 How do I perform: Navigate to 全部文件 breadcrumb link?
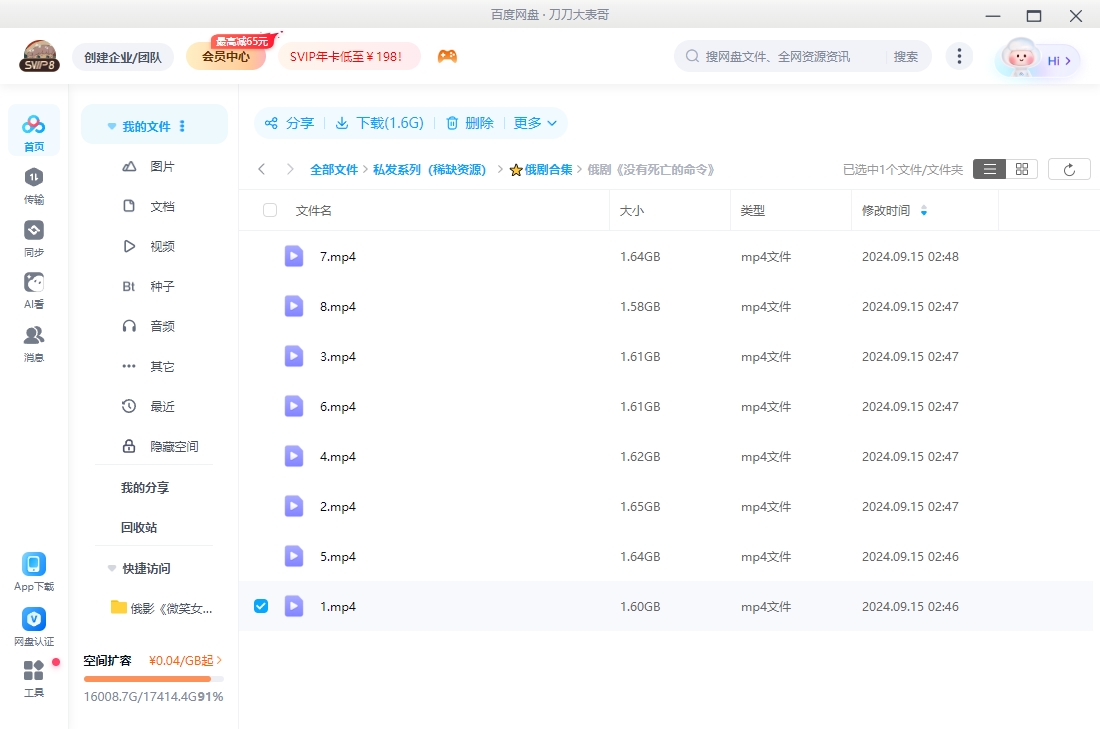coord(333,170)
